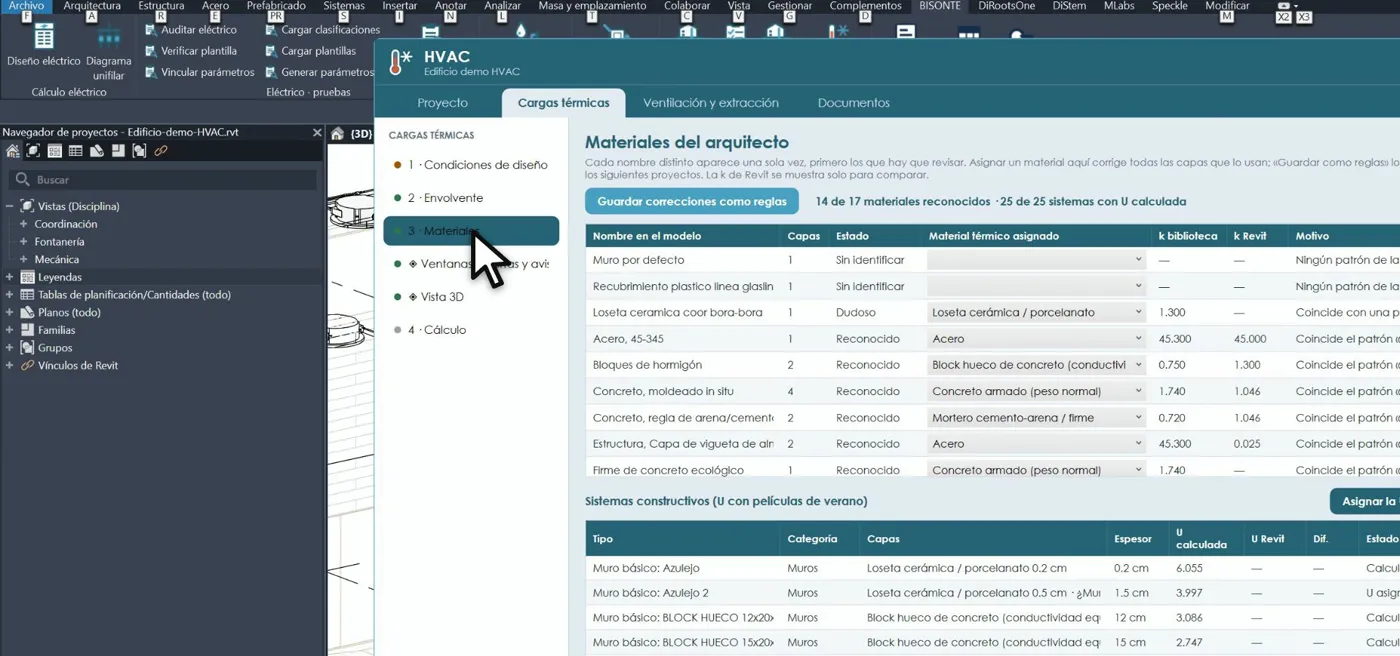Open the Documentos tab

click(x=853, y=103)
